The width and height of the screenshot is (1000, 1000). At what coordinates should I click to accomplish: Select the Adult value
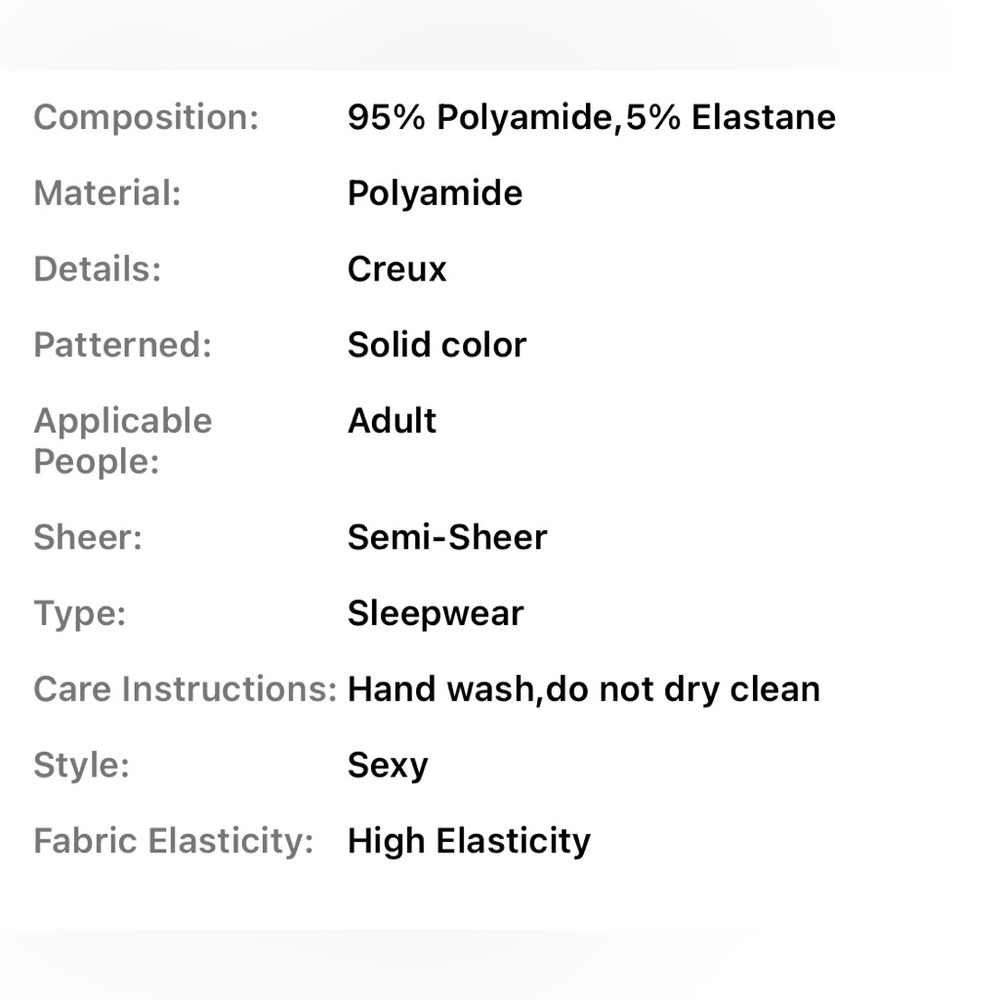(392, 421)
